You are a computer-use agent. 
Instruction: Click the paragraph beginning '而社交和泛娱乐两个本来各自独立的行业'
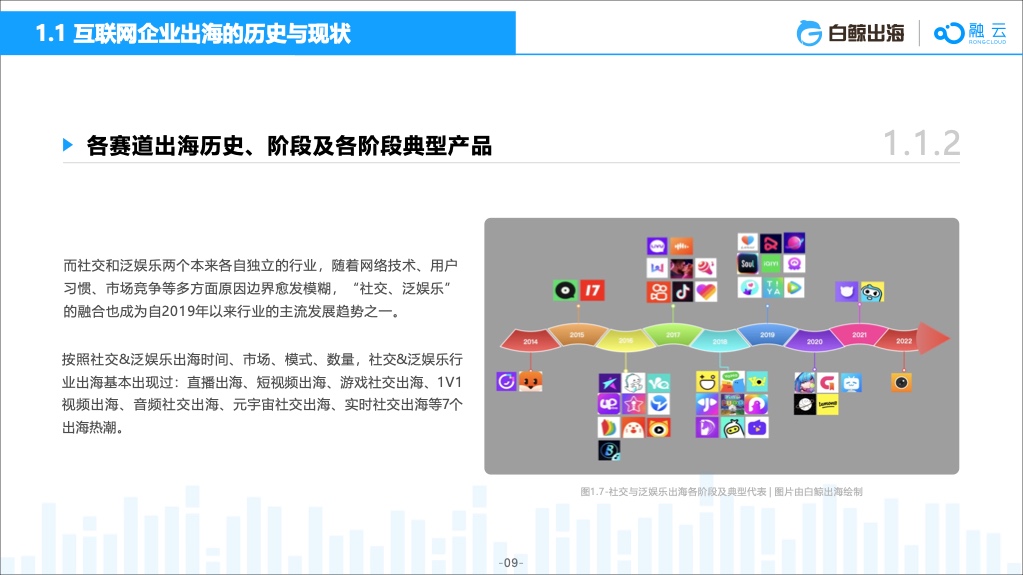pos(260,288)
